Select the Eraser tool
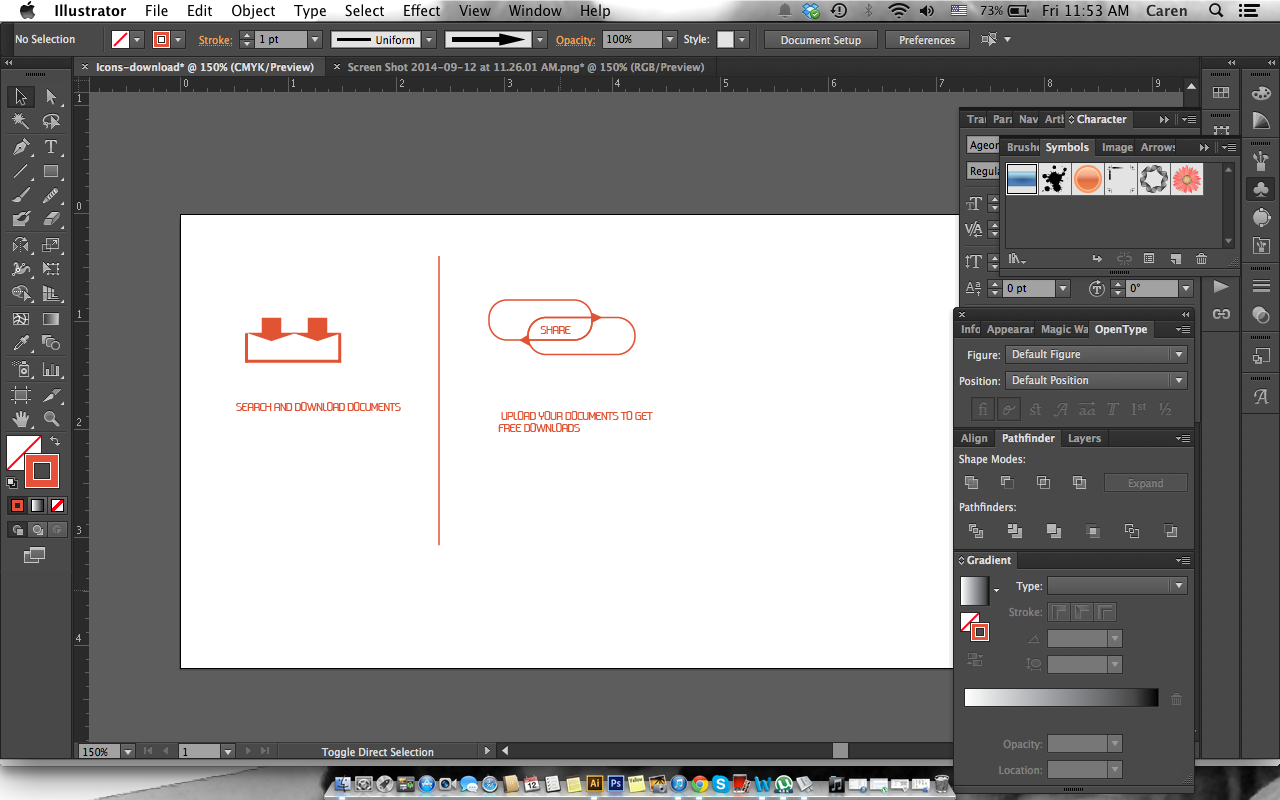The height and width of the screenshot is (800, 1280). (51, 219)
